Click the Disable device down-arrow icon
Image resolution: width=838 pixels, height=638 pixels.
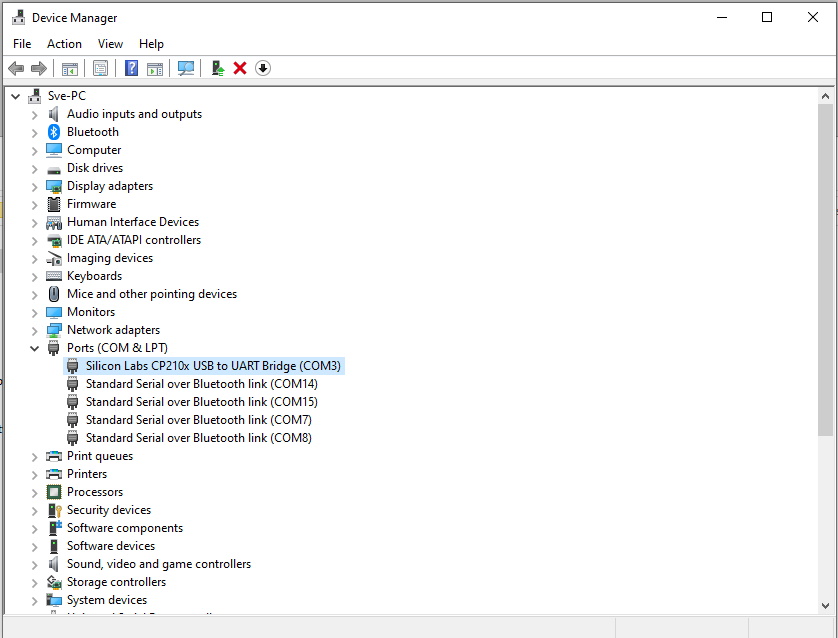(x=263, y=68)
